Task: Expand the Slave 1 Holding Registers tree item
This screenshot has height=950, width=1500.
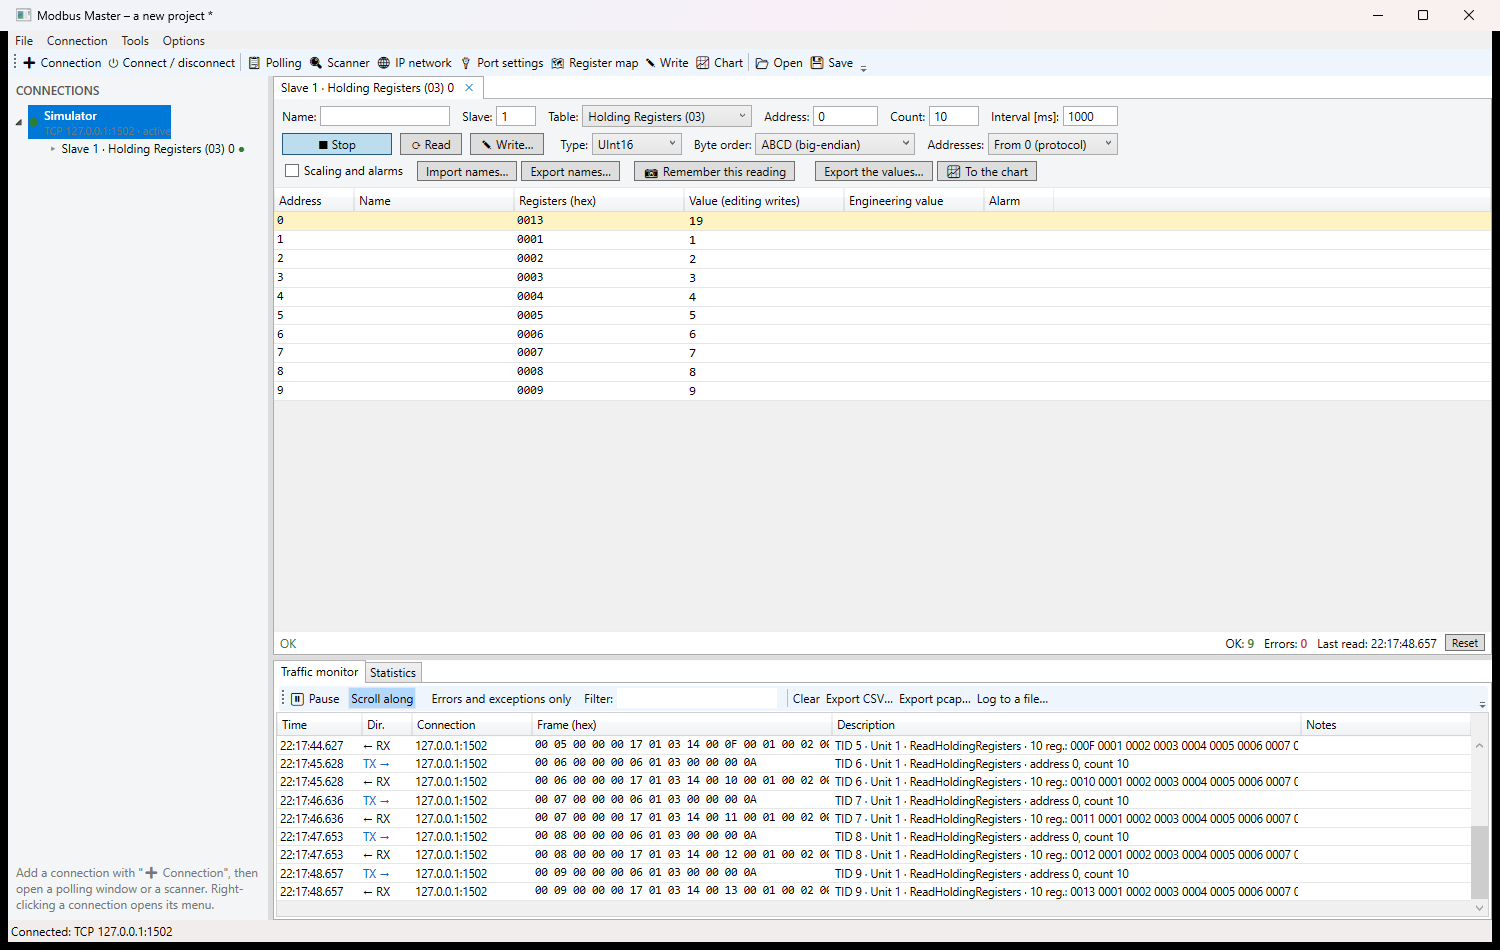Action: 53,149
